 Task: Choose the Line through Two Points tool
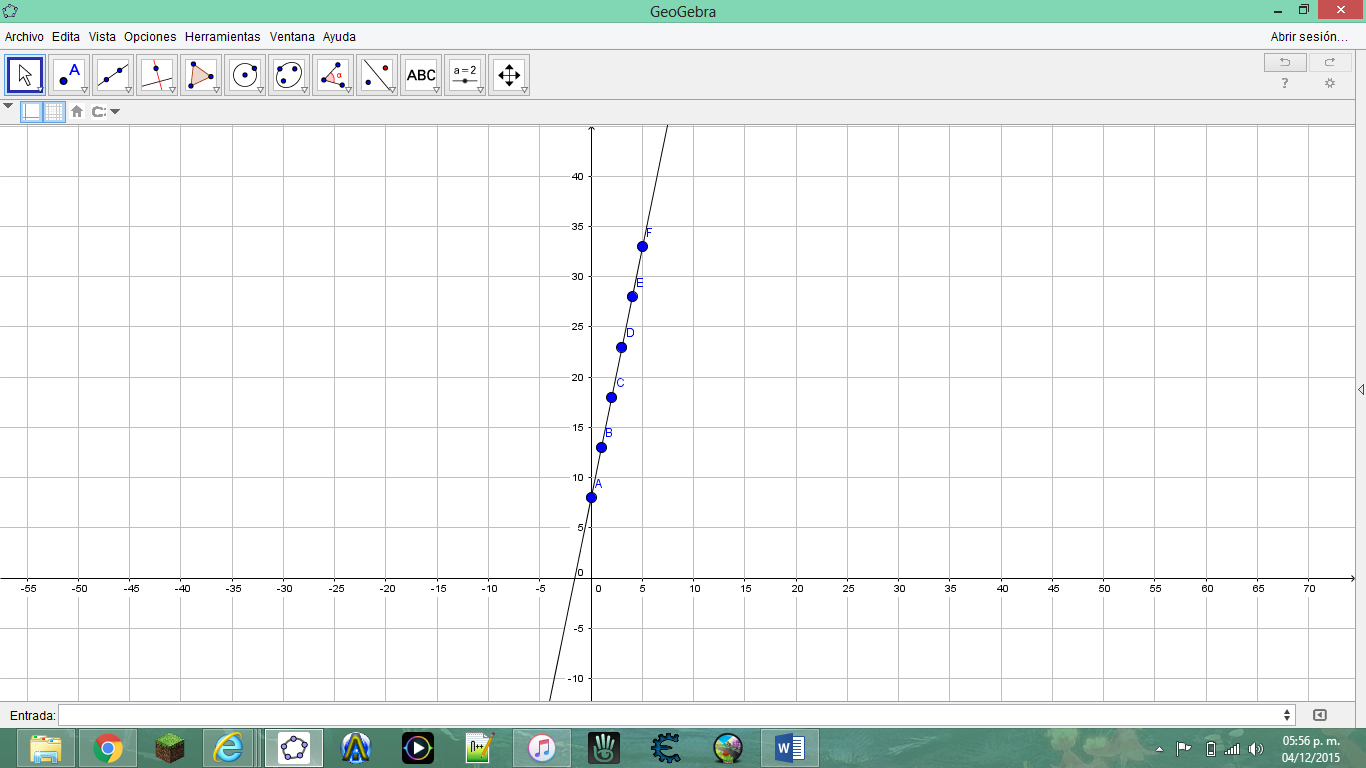113,75
